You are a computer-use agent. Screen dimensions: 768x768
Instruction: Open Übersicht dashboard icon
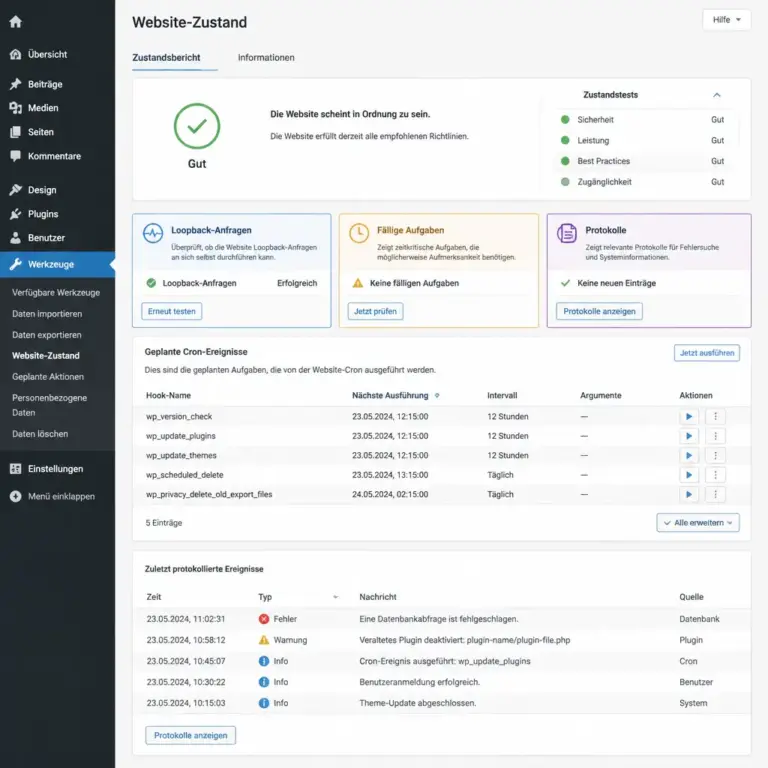point(16,54)
